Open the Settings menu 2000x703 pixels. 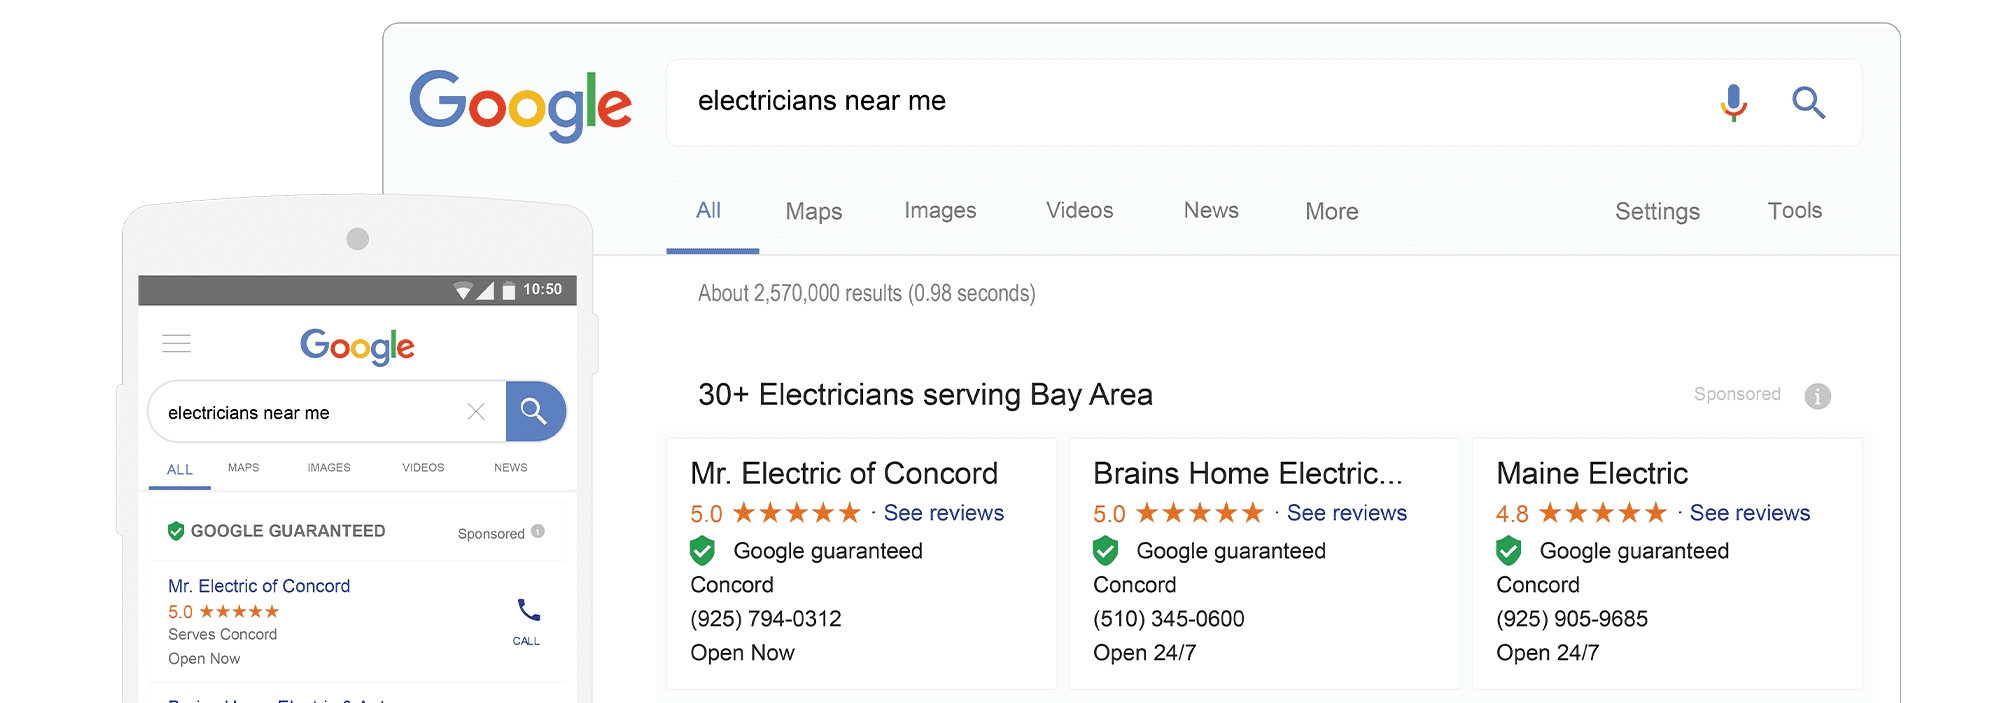(x=1657, y=211)
